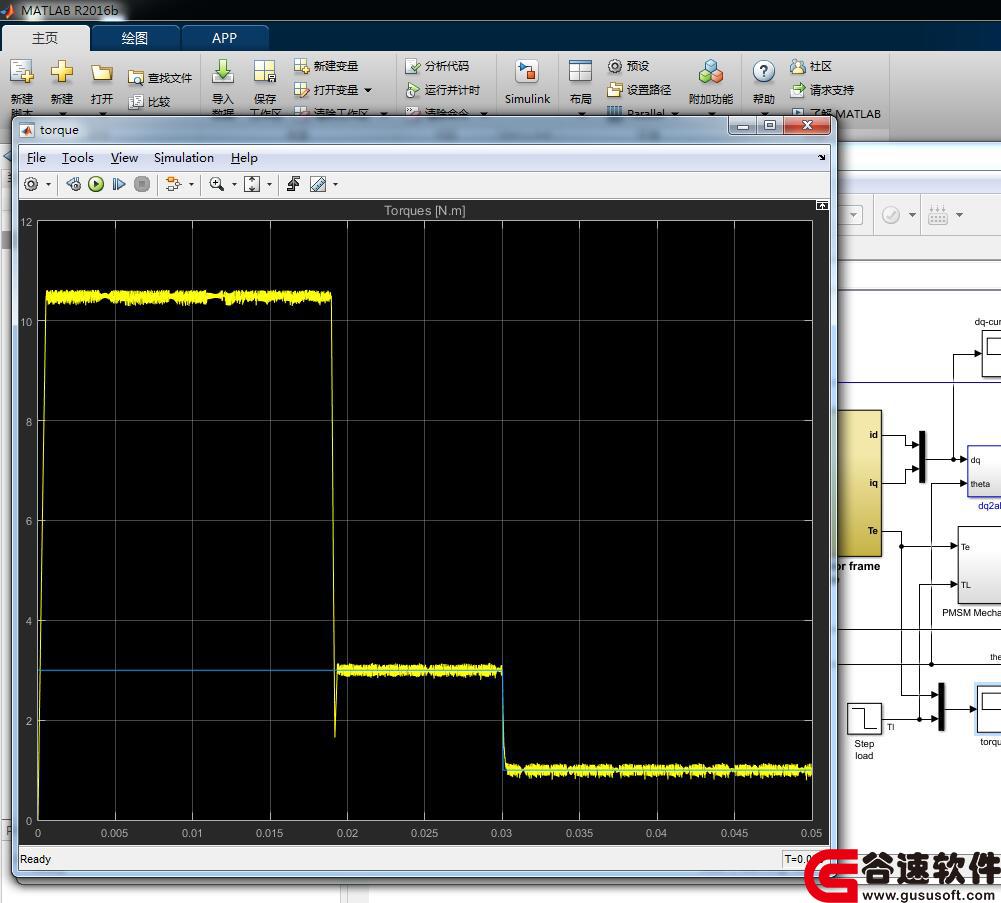This screenshot has width=1001, height=903.
Task: Click the dq-current scope block in Simulink
Action: pos(991,354)
